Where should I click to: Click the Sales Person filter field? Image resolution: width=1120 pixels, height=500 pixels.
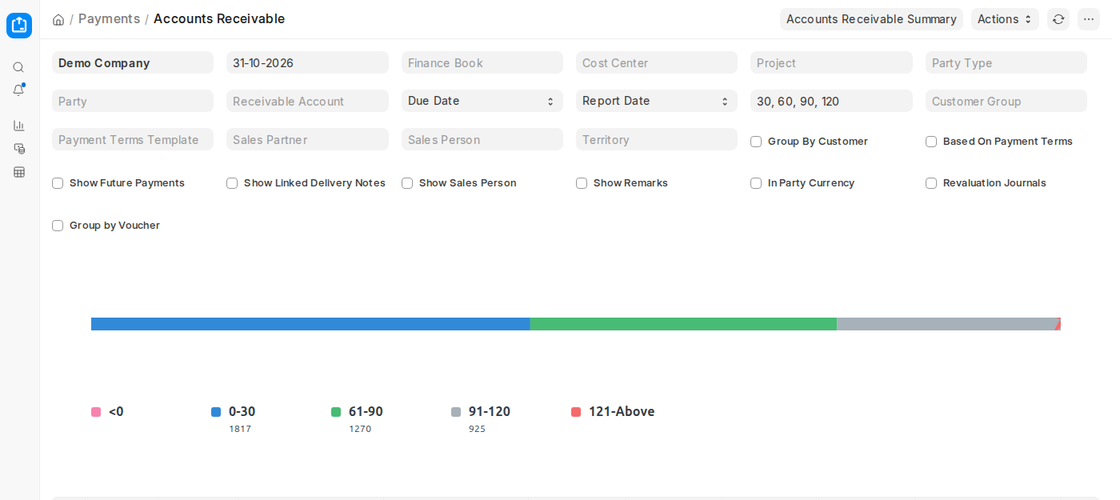click(x=482, y=139)
